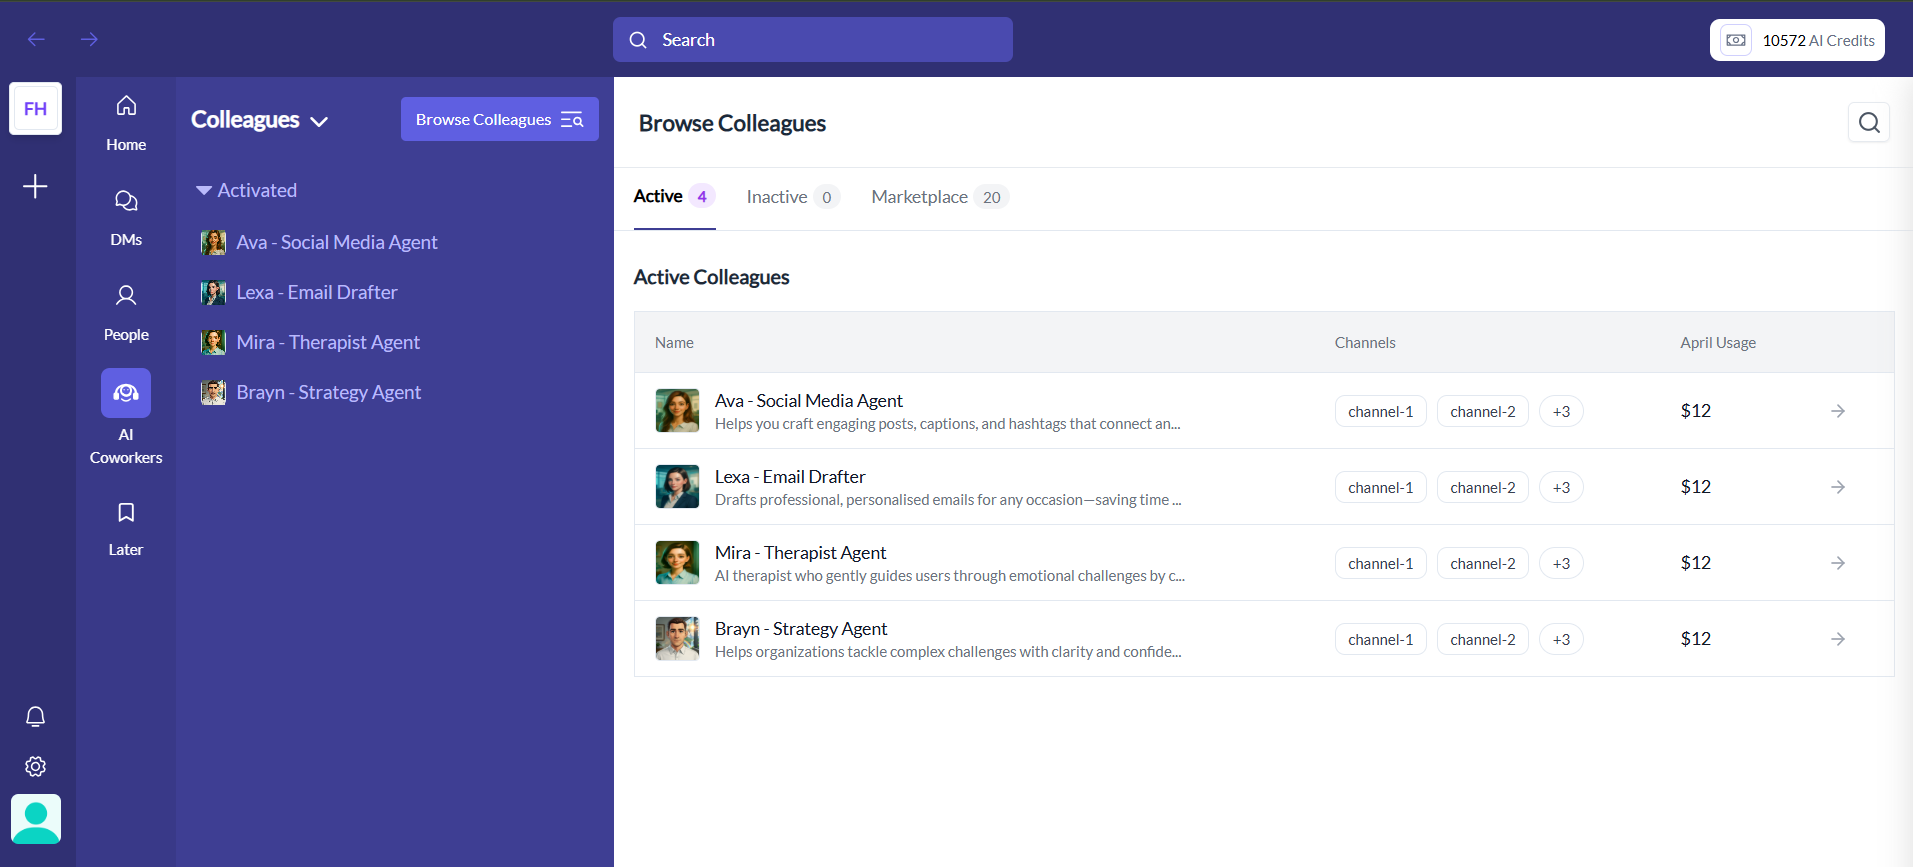Viewport: 1913px width, 867px height.
Task: Collapse the Activated list
Action: tap(204, 190)
